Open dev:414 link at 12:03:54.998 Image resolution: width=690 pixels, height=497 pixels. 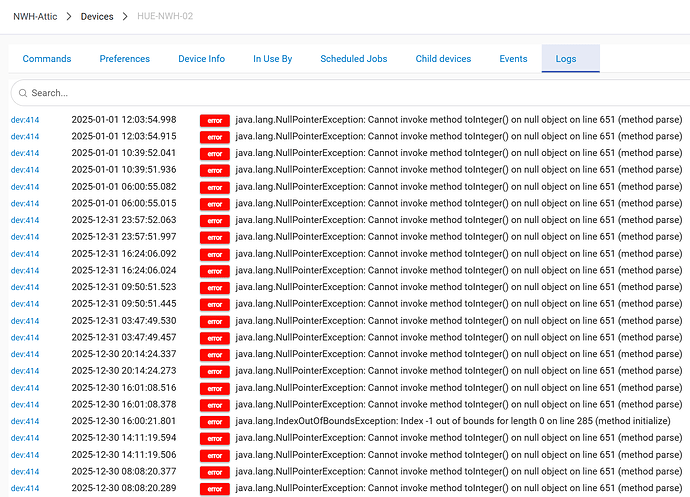[25, 120]
